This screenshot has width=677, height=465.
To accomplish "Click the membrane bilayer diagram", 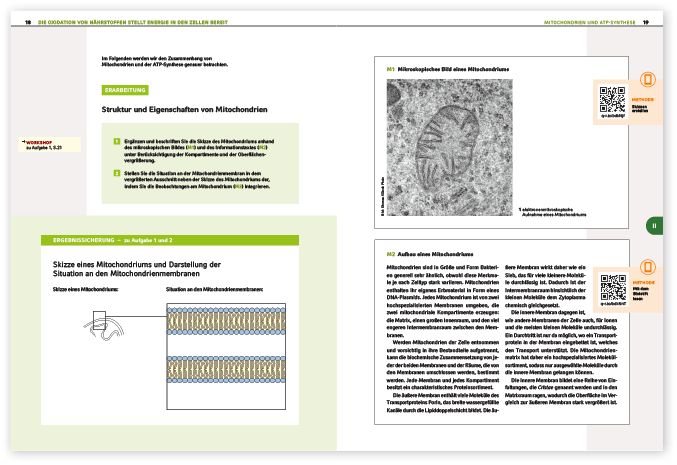I will pyautogui.click(x=226, y=356).
